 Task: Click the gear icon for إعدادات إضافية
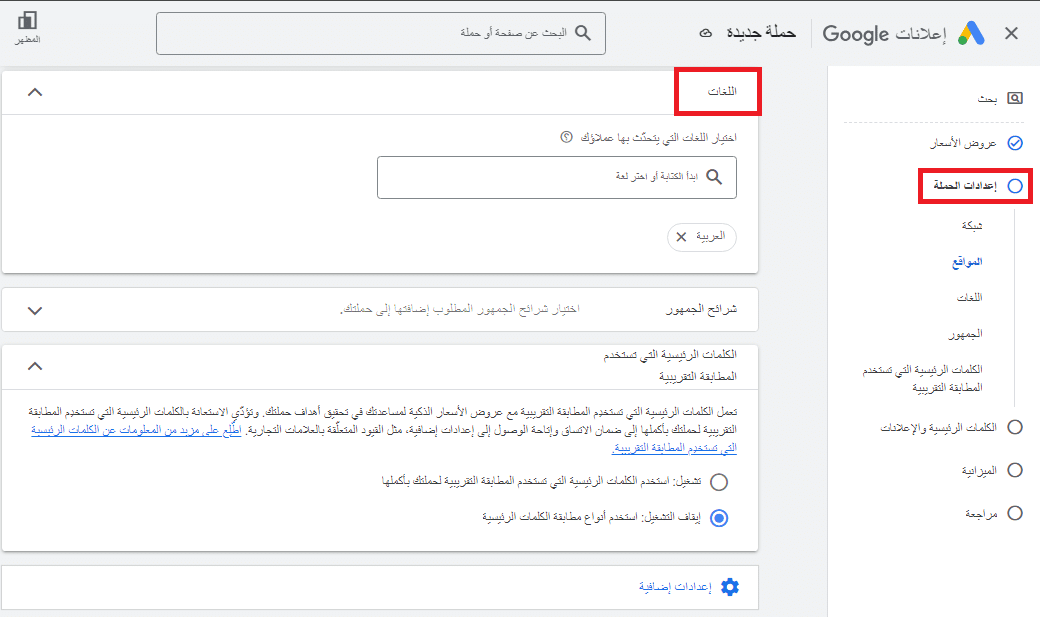(730, 586)
